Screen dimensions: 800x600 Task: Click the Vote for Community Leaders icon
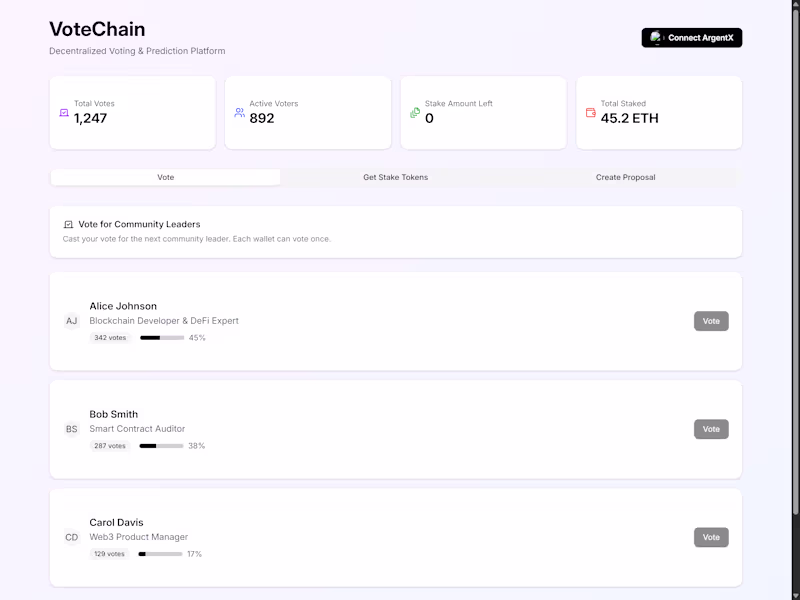click(68, 225)
